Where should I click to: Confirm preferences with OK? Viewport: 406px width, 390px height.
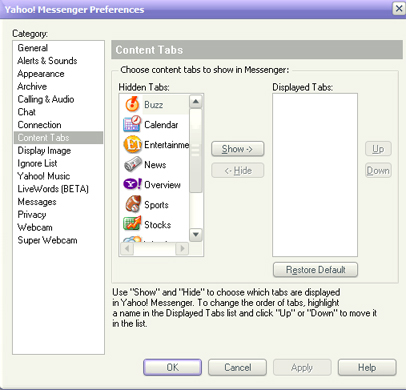point(173,367)
